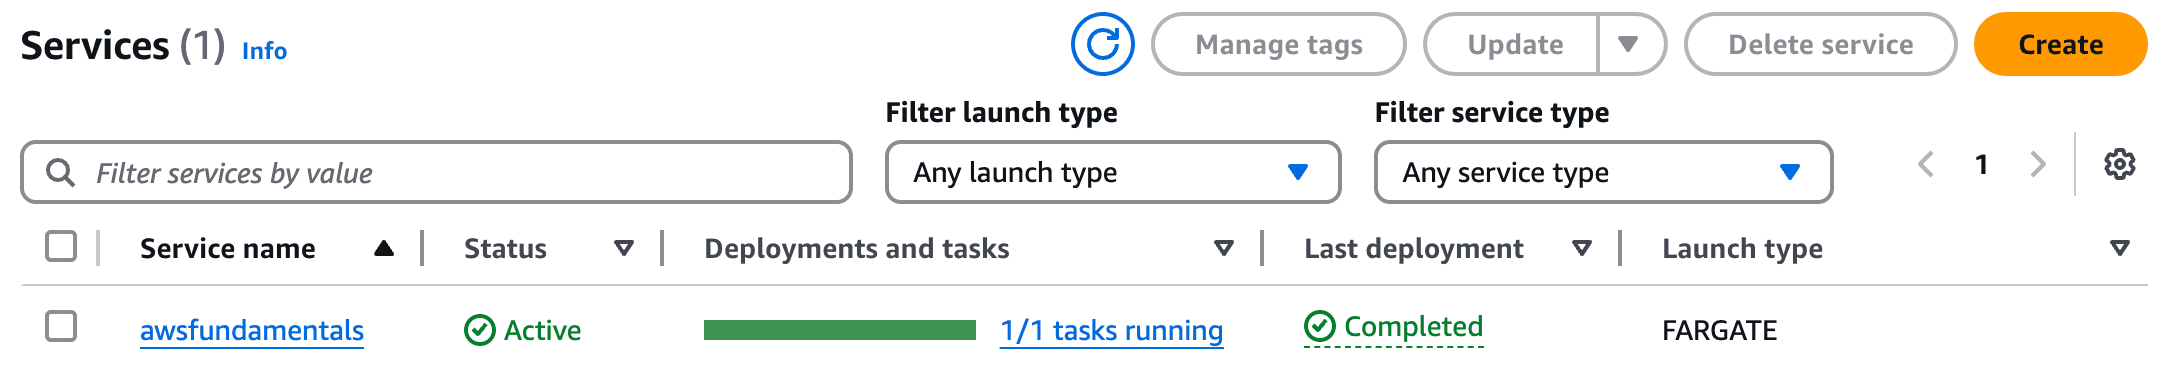Viewport: 2172px width, 366px height.
Task: Select all services checkbox in header
Action: [61, 246]
